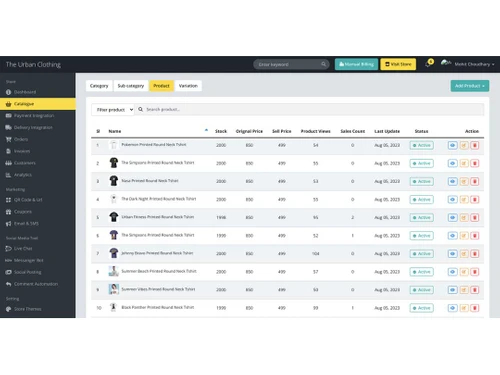
Task: Open QR Code & Url in the sidebar
Action: pyautogui.click(x=24, y=200)
